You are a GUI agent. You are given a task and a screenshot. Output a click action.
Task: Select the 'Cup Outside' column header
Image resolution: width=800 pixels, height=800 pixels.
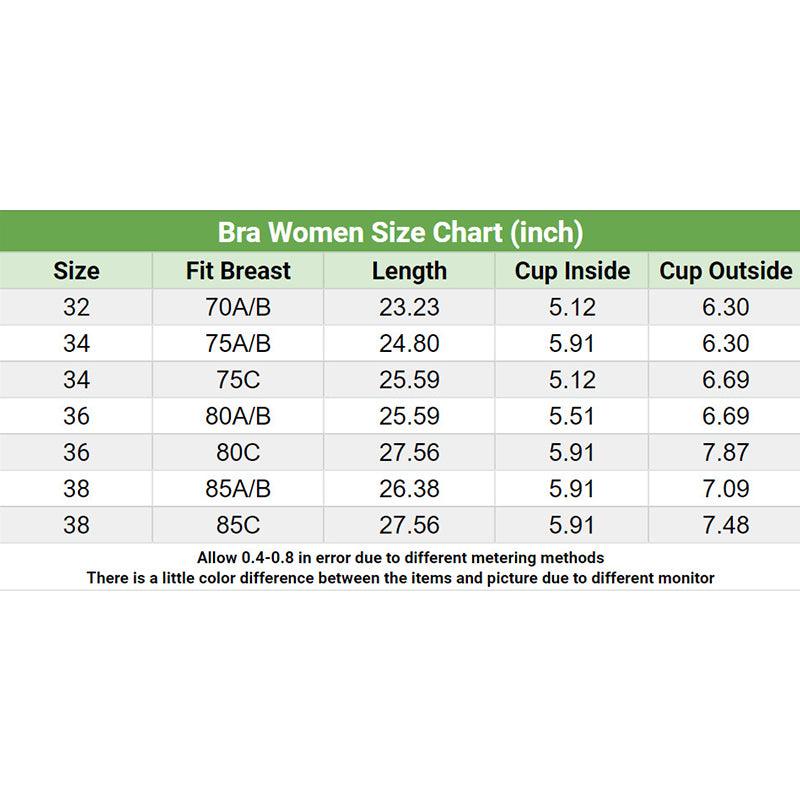[x=725, y=271]
